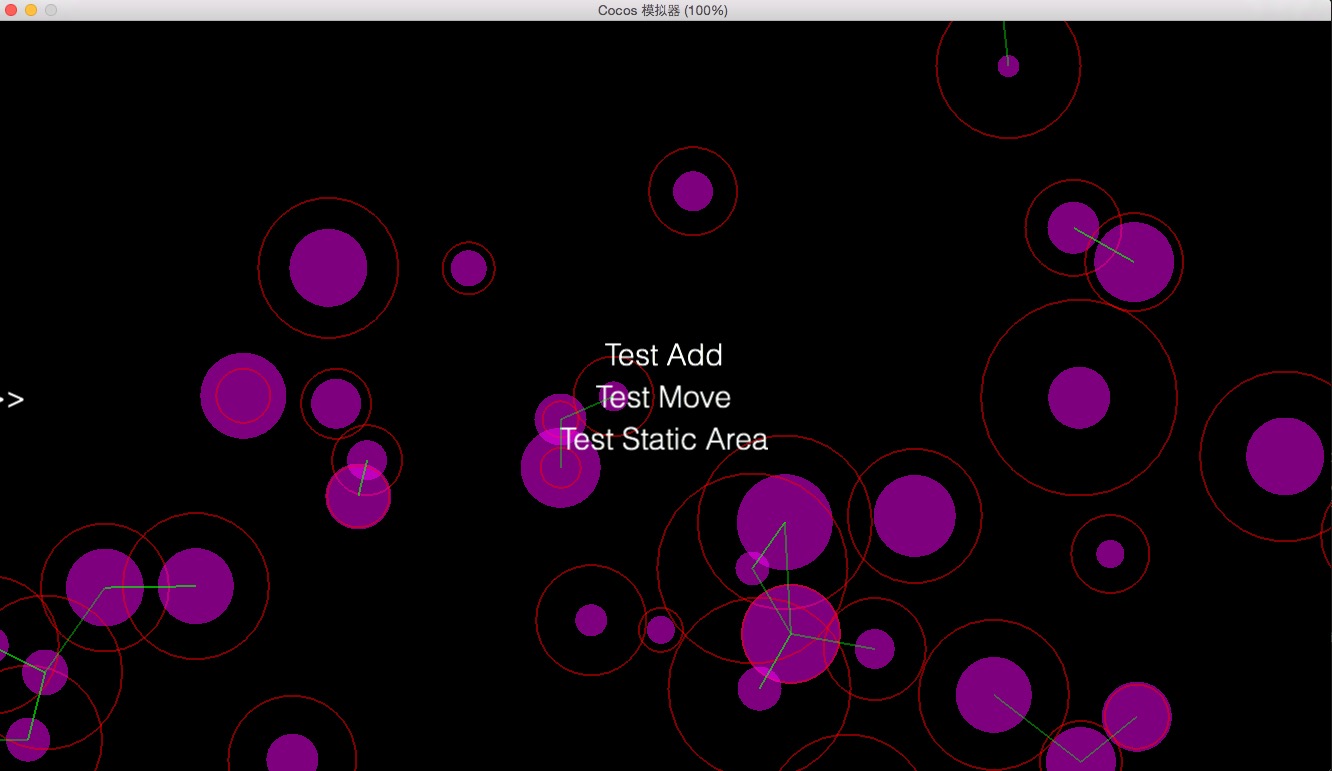This screenshot has width=1332, height=771.
Task: Click the yellow minimize window button
Action: pyautogui.click(x=31, y=10)
